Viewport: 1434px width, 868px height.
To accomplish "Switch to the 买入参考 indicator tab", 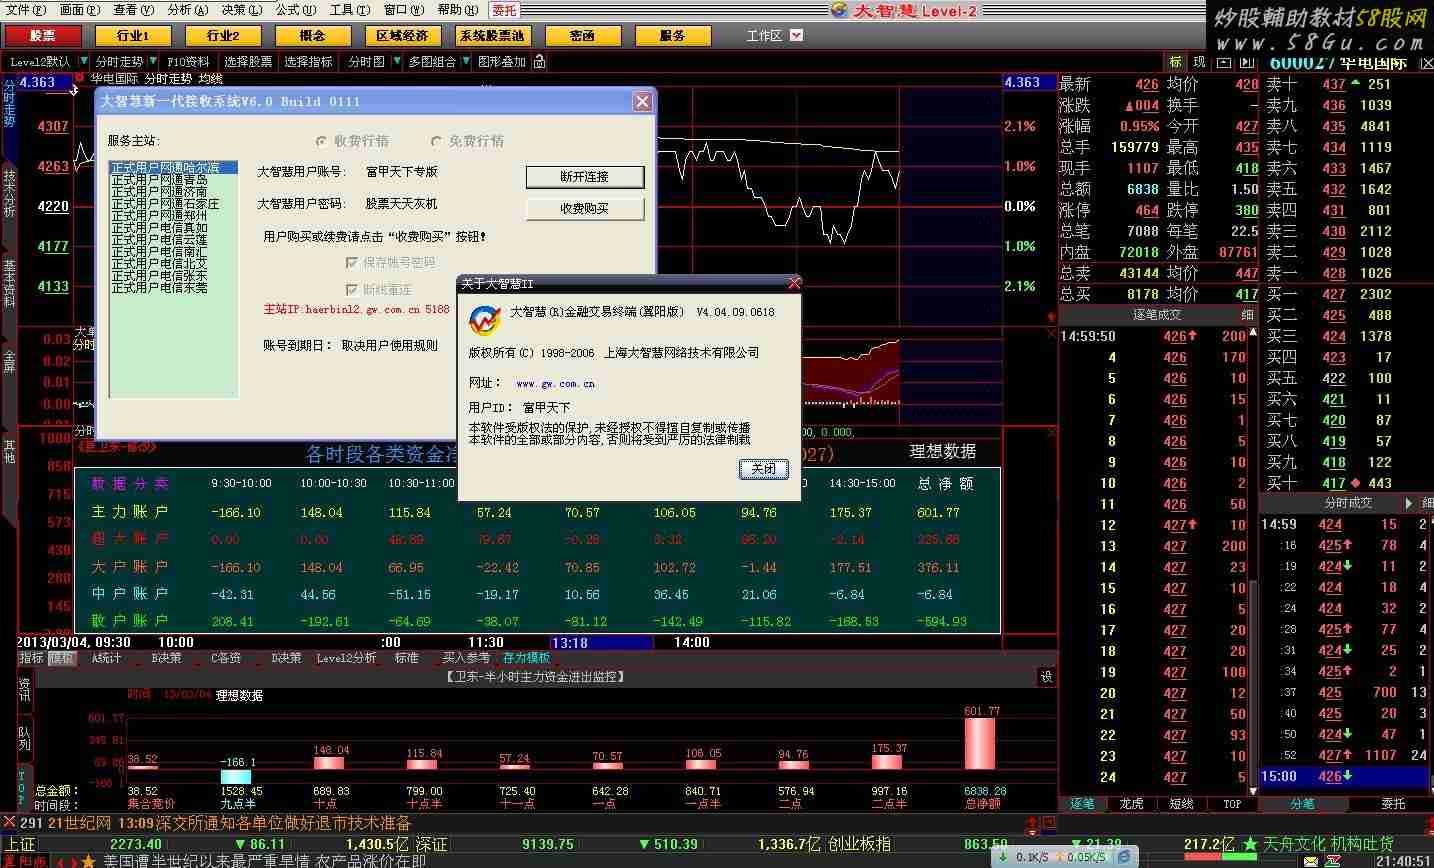I will [467, 658].
